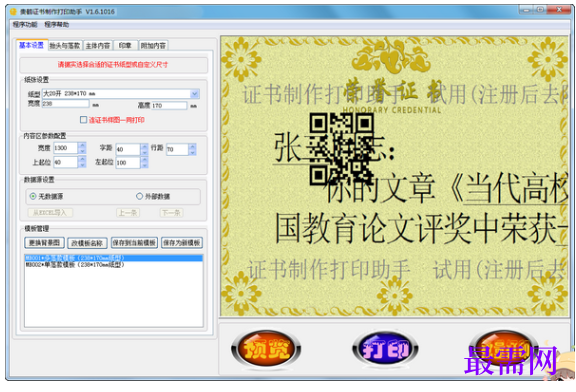This screenshot has width=576, height=392.
Task: Click the app icon in the title bar
Action: point(14,12)
